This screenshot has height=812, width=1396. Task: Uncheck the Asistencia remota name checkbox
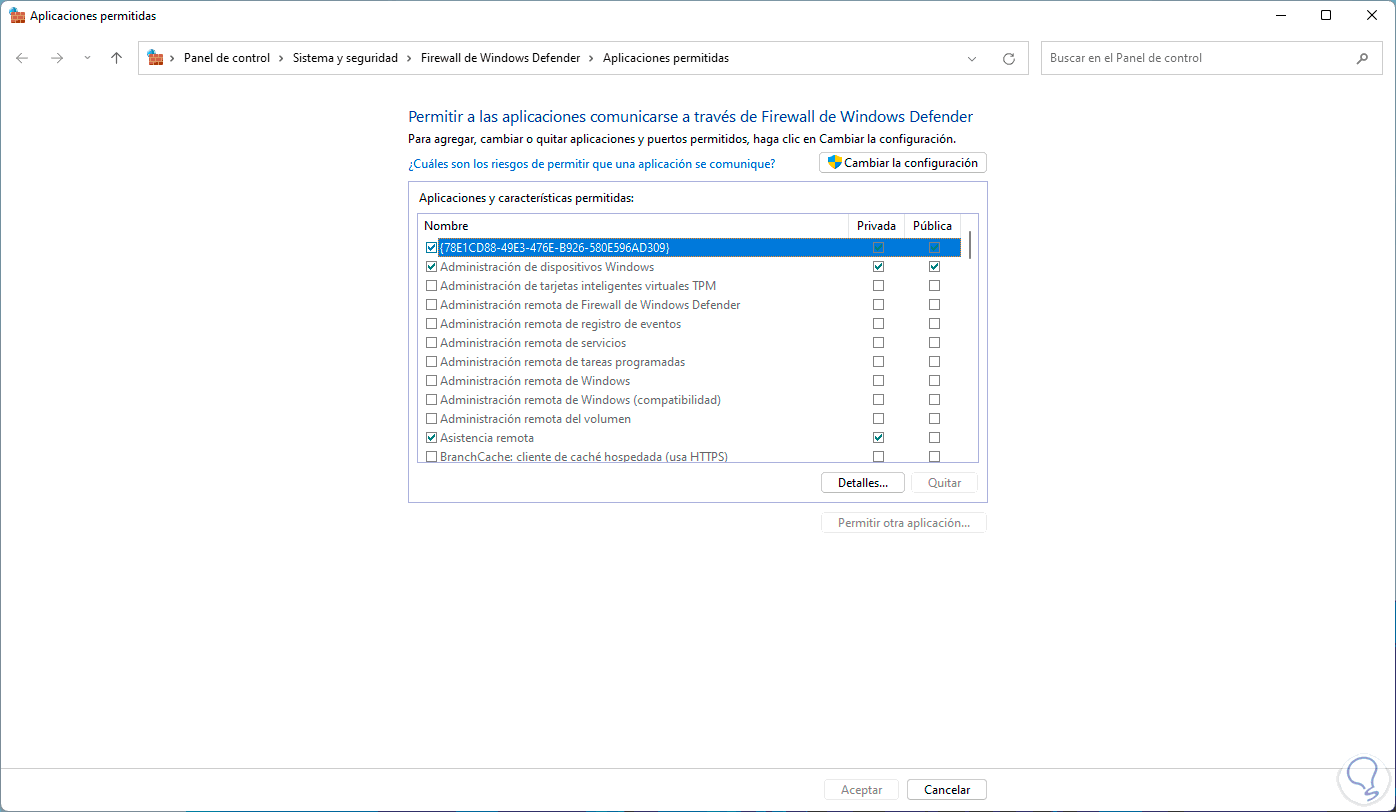point(431,438)
